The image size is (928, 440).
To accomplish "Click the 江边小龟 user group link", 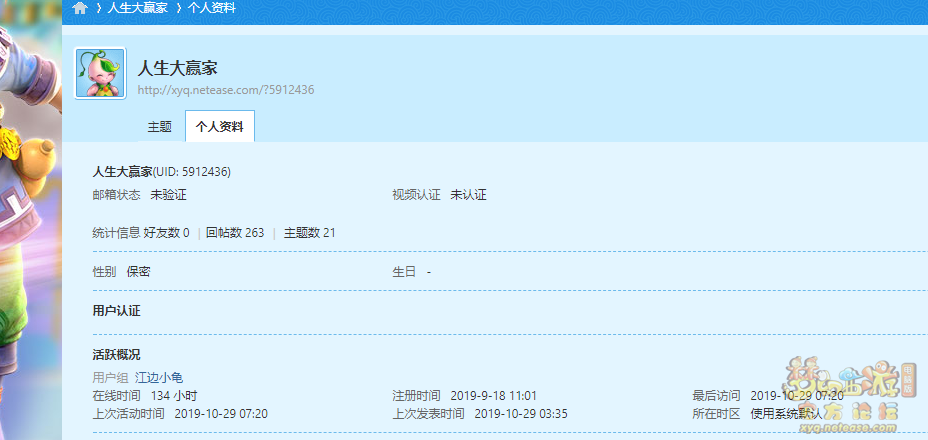I will (x=159, y=377).
